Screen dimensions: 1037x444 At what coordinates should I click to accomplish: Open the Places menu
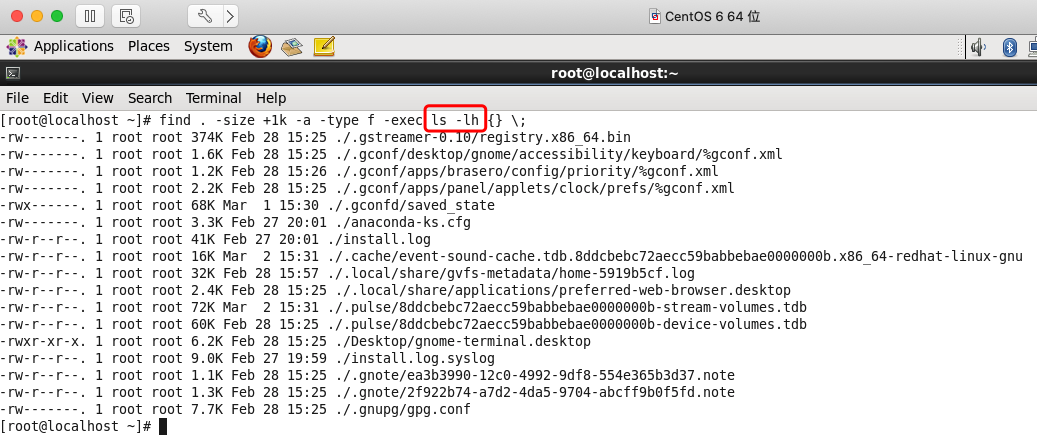coord(149,46)
